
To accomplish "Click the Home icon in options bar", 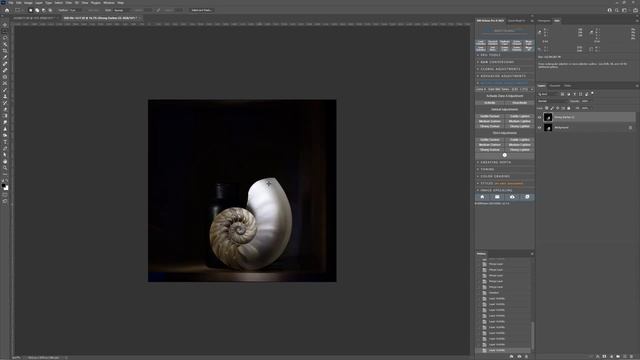I will pos(7,10).
